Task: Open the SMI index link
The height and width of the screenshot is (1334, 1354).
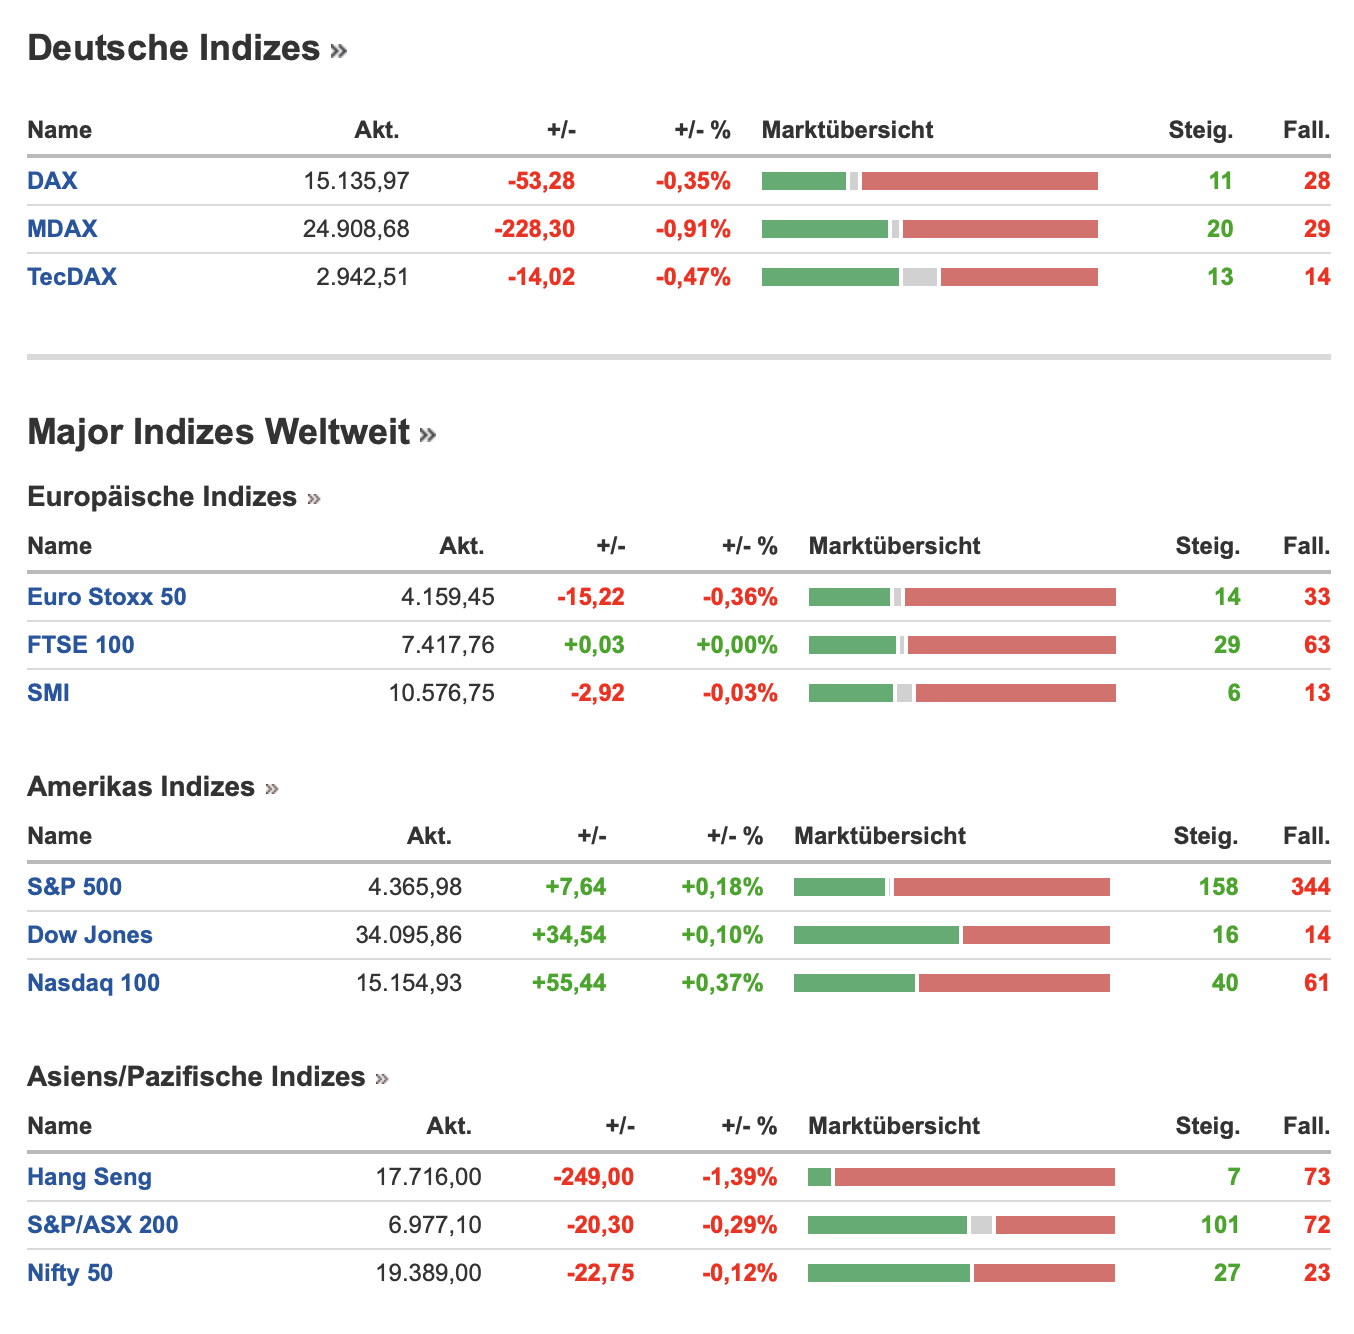Action: point(48,693)
